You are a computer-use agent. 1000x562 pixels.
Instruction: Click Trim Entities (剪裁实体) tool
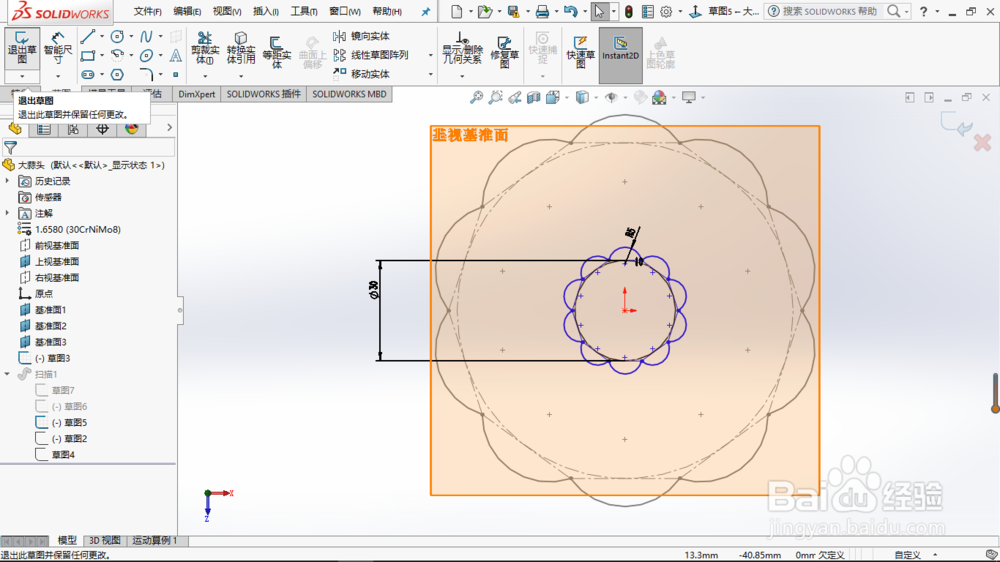tap(205, 48)
